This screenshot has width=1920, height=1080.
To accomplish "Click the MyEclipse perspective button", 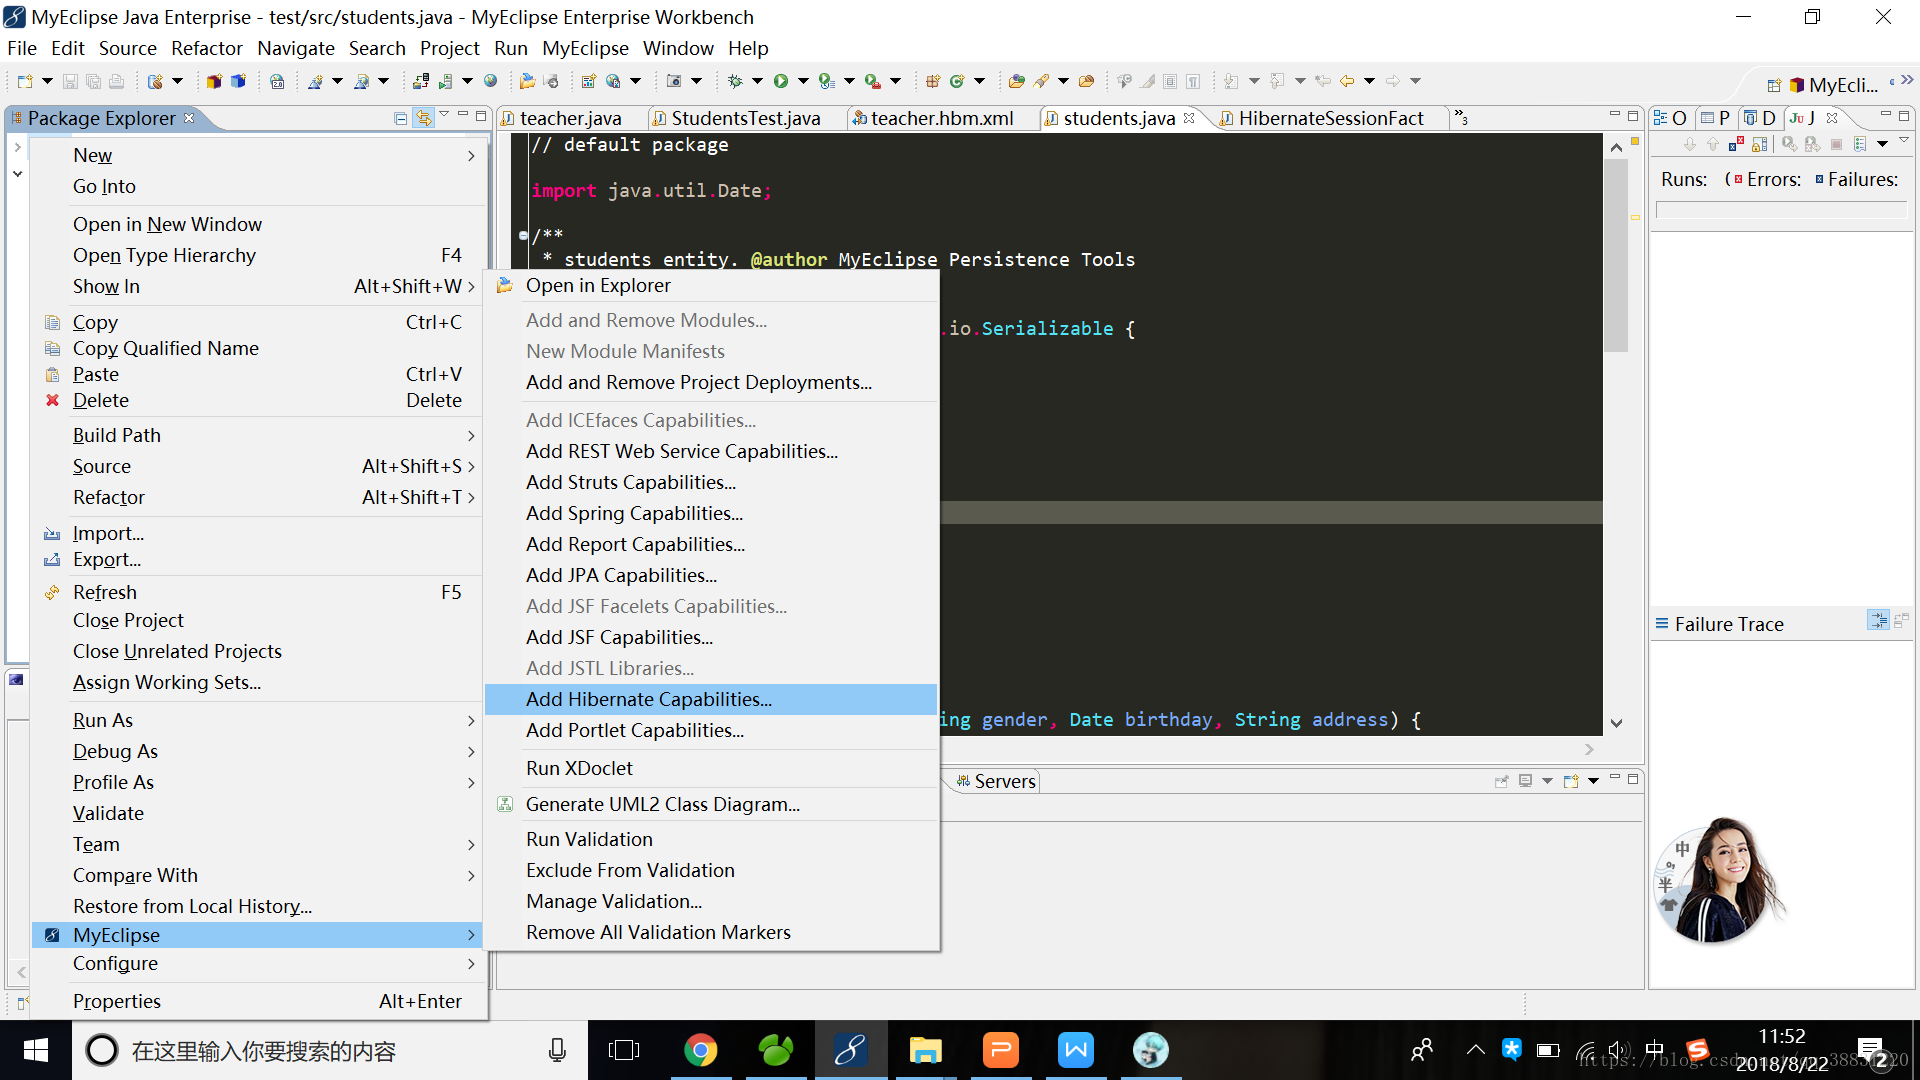I will (1832, 85).
